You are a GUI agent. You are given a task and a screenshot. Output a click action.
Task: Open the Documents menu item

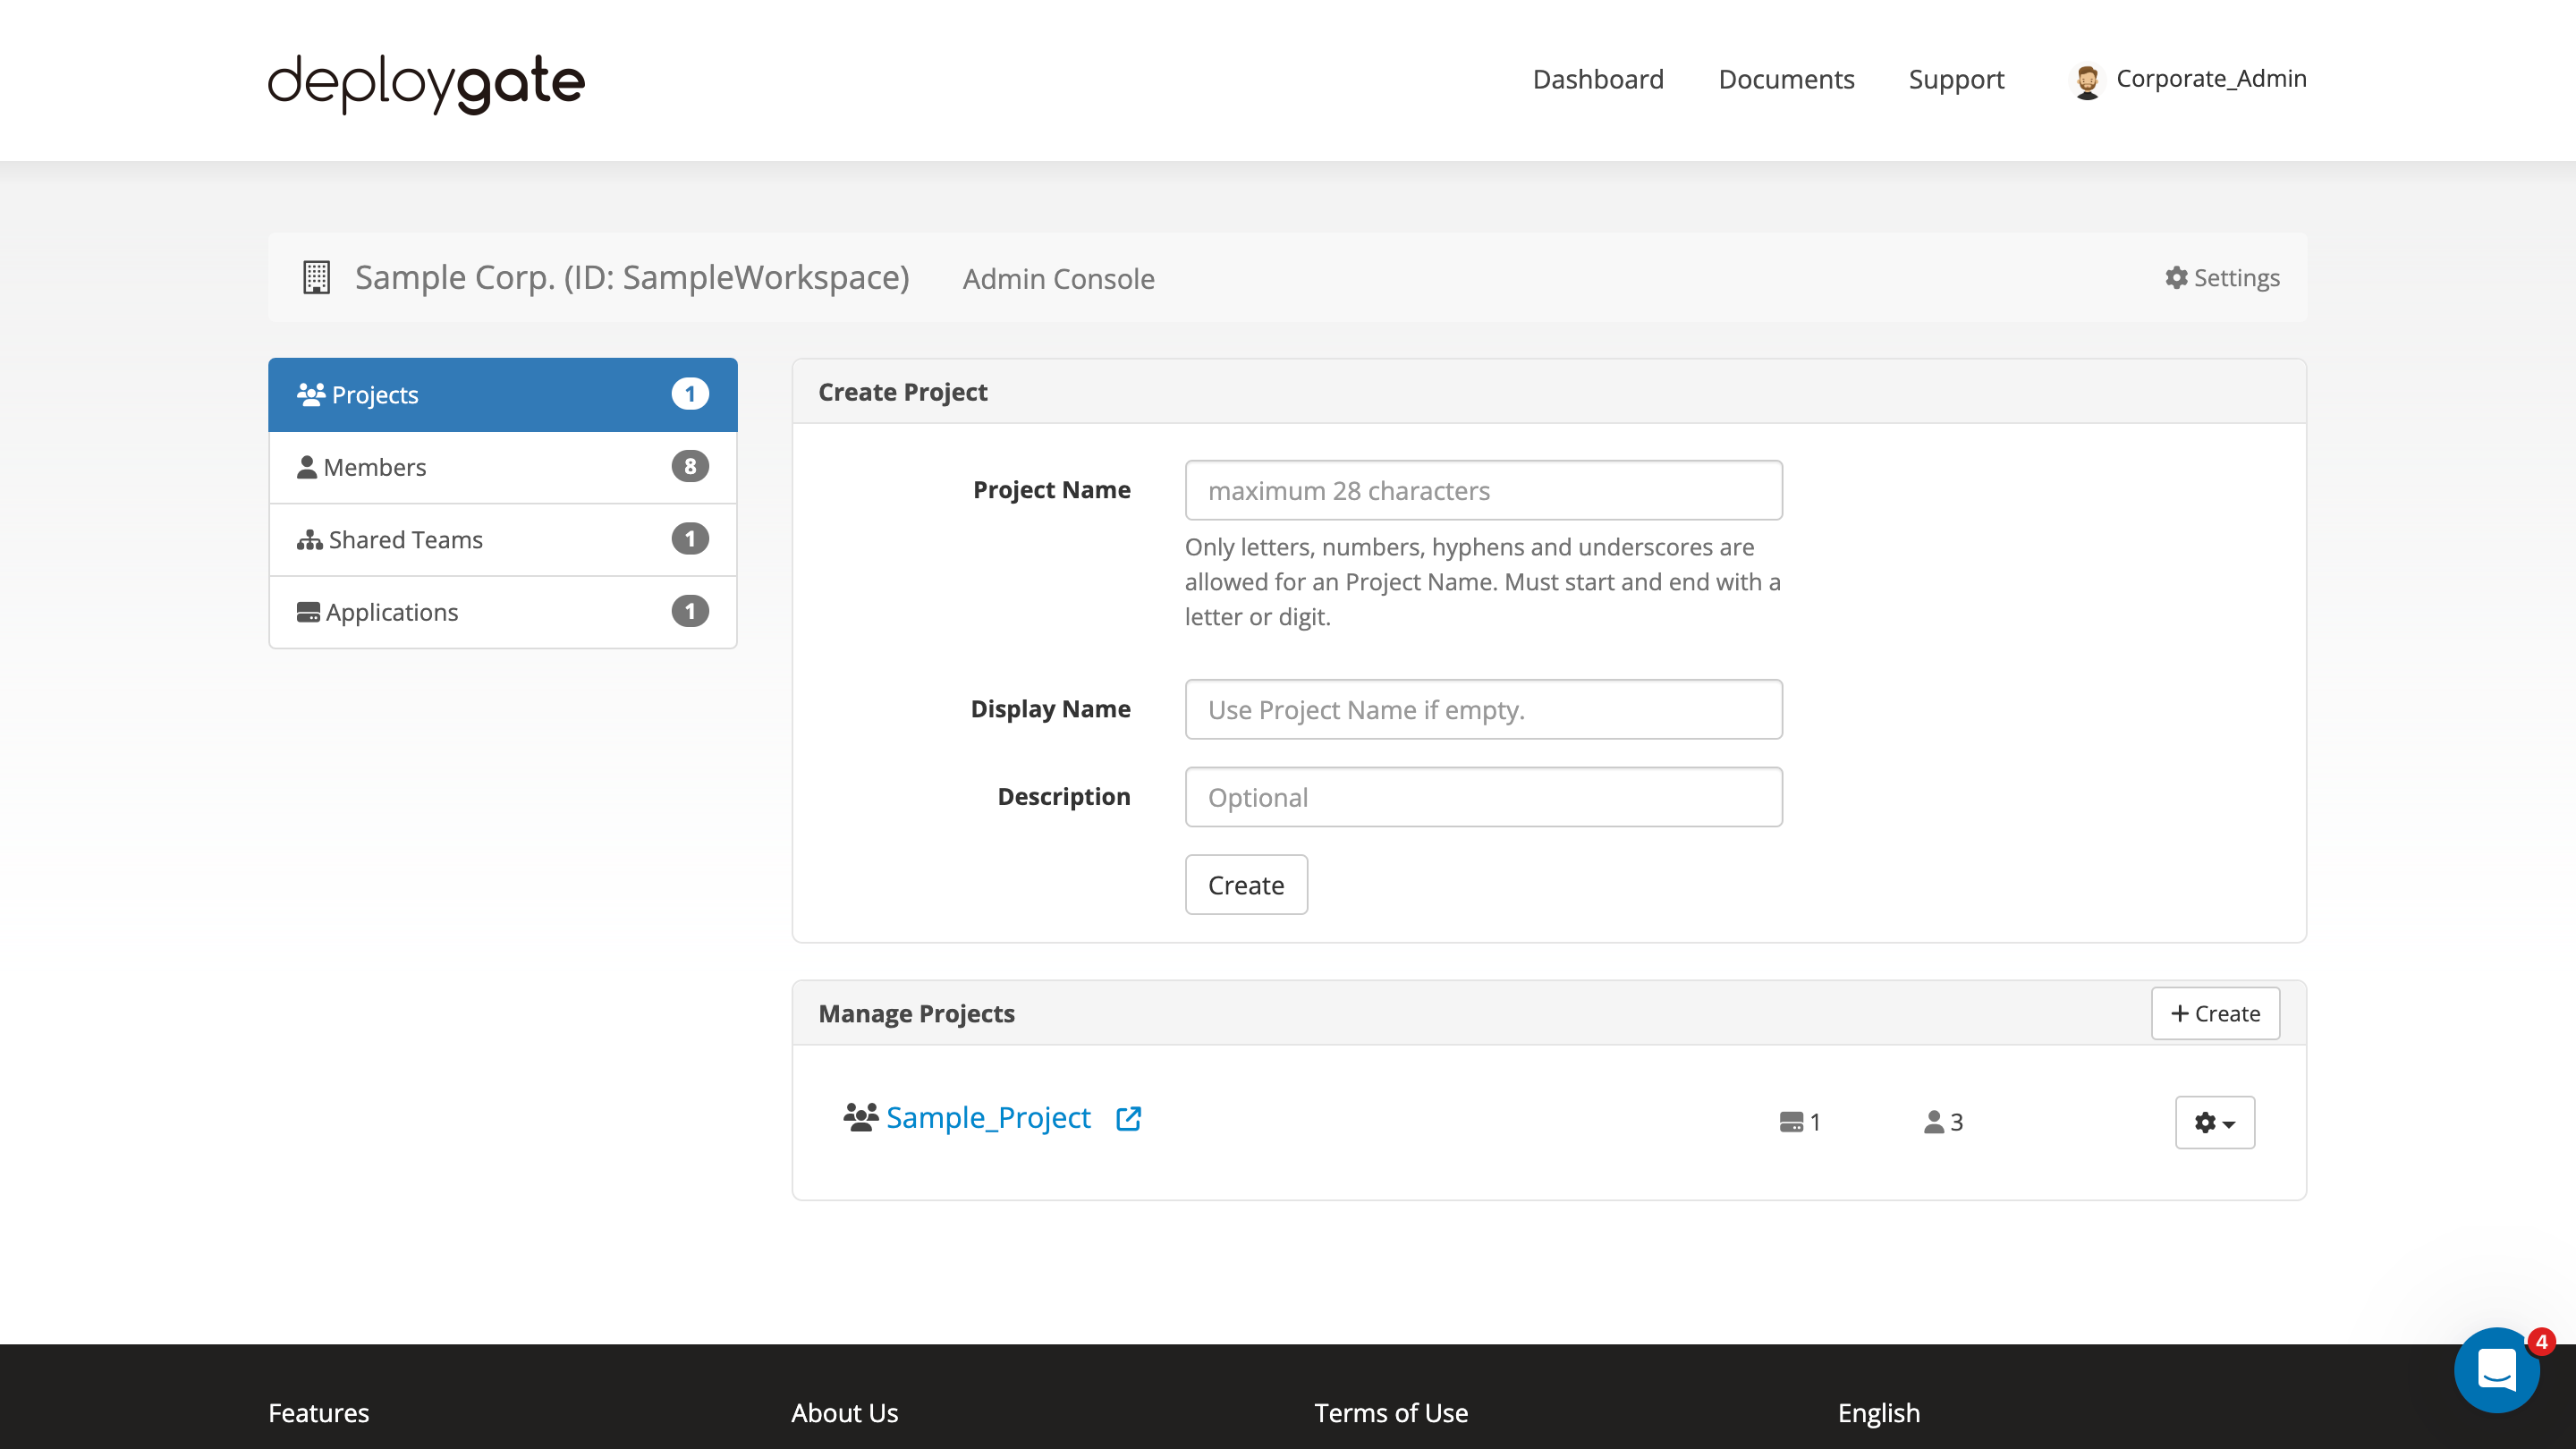(x=1786, y=79)
